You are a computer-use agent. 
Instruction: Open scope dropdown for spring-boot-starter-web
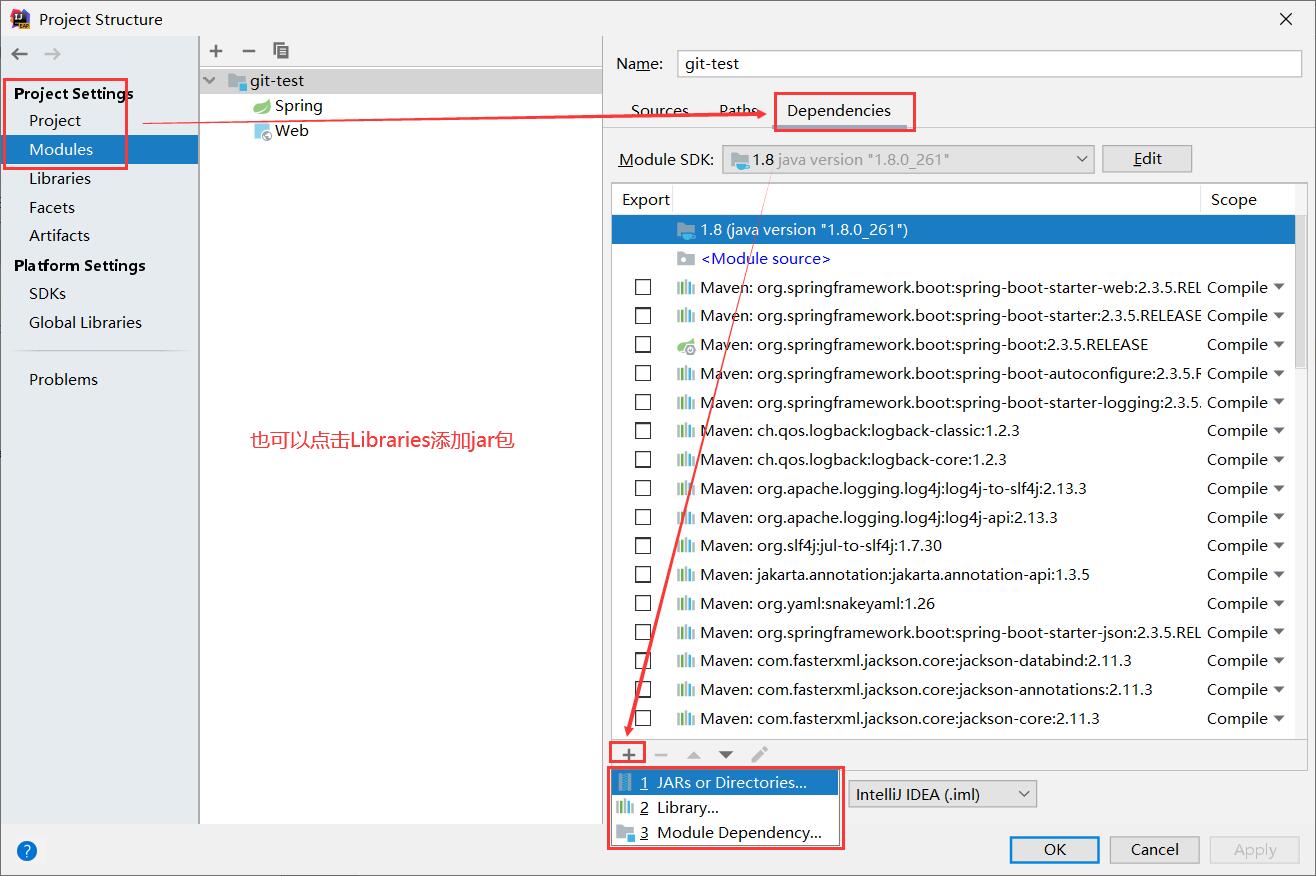[x=1279, y=288]
